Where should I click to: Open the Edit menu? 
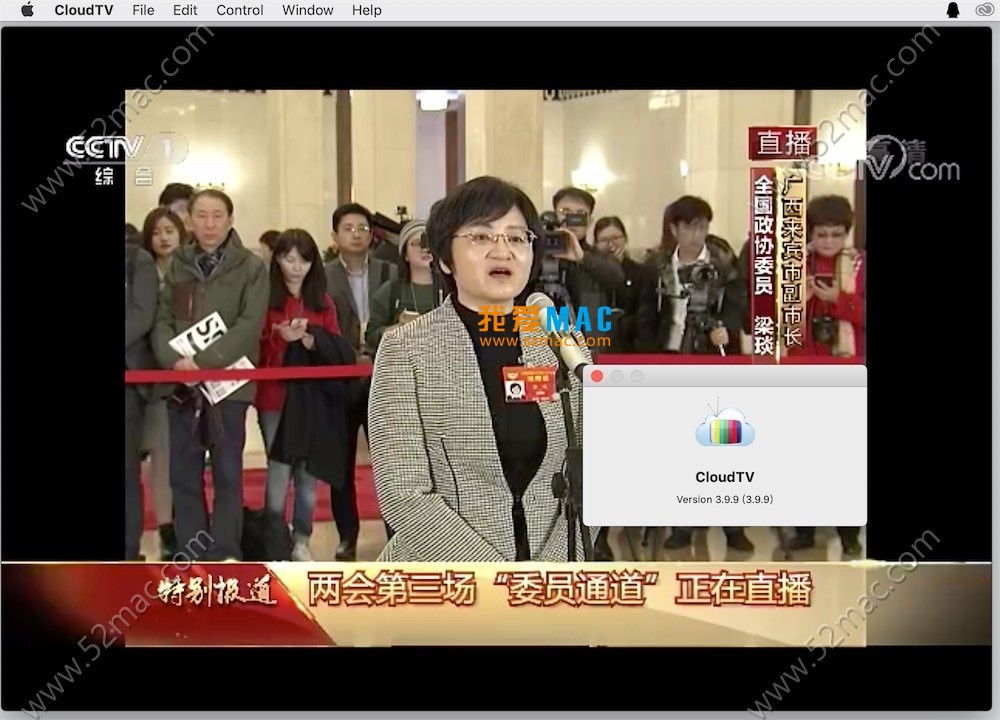184,10
